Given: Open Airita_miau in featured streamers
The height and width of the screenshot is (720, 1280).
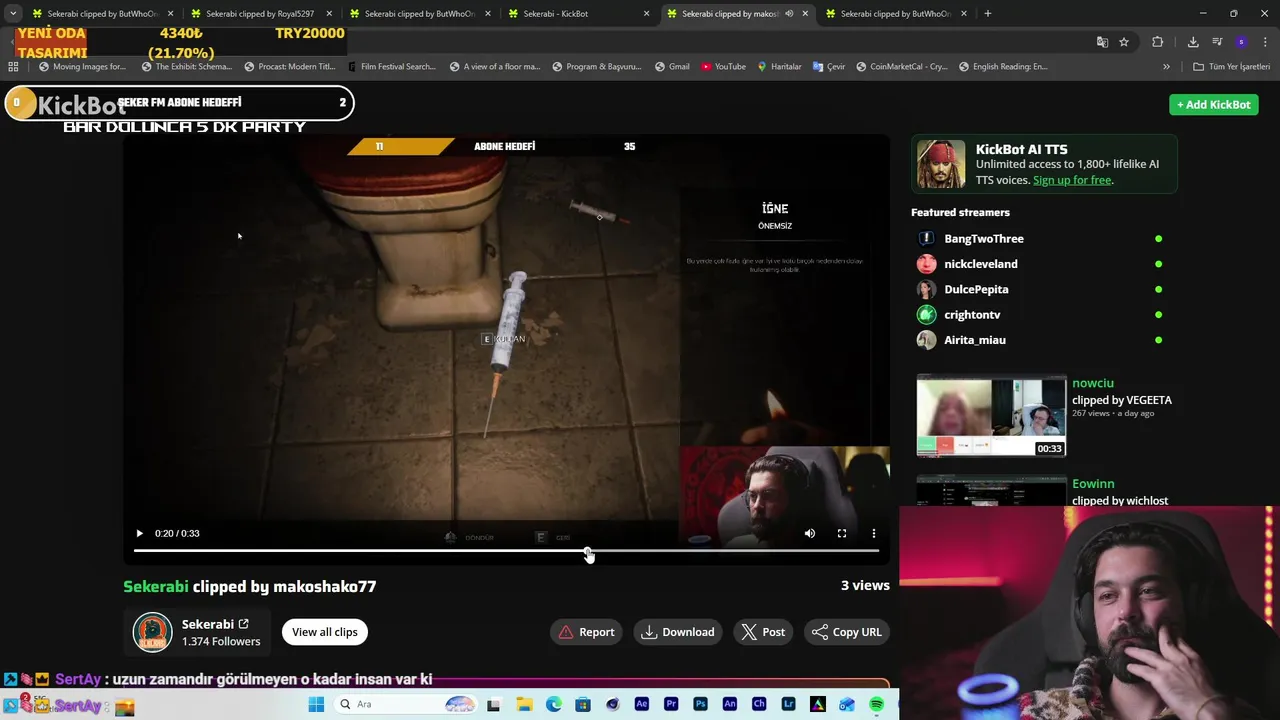Looking at the screenshot, I should 975,340.
